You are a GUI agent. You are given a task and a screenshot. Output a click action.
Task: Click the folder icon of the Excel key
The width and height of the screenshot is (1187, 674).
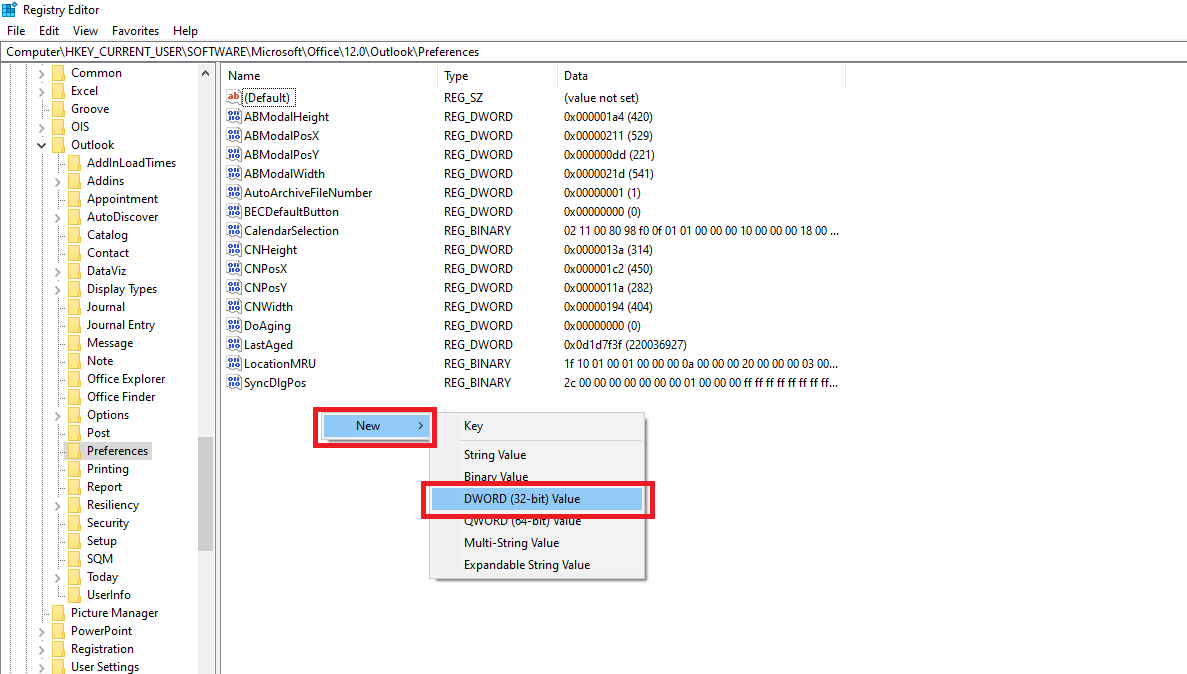pos(60,90)
